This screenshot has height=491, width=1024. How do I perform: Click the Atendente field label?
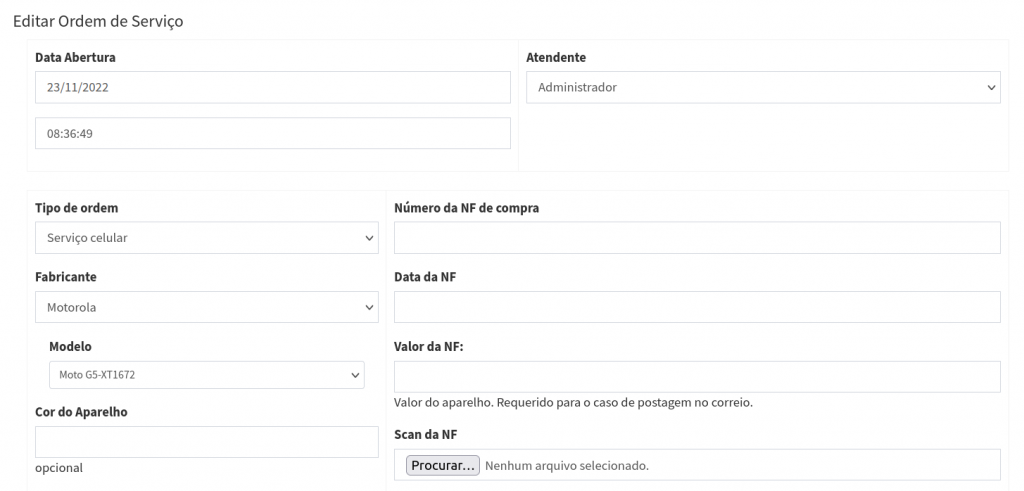(x=556, y=57)
